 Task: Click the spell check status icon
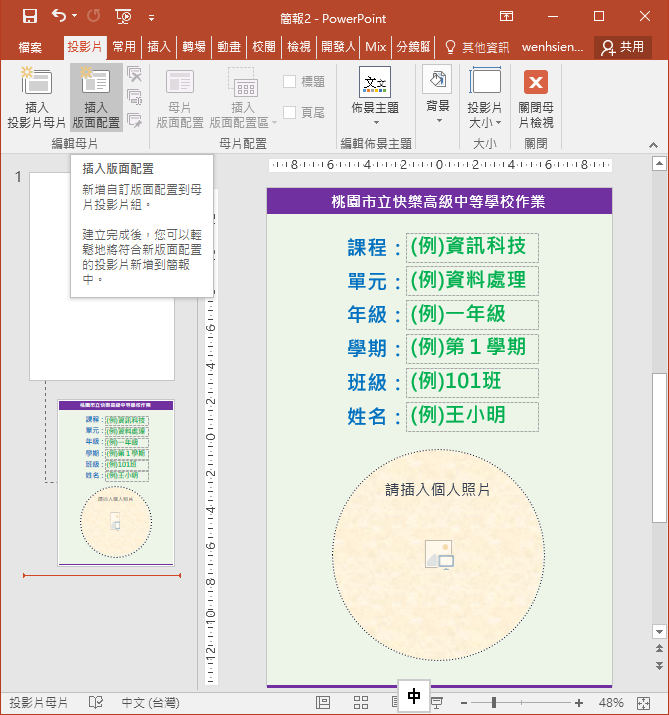point(96,702)
